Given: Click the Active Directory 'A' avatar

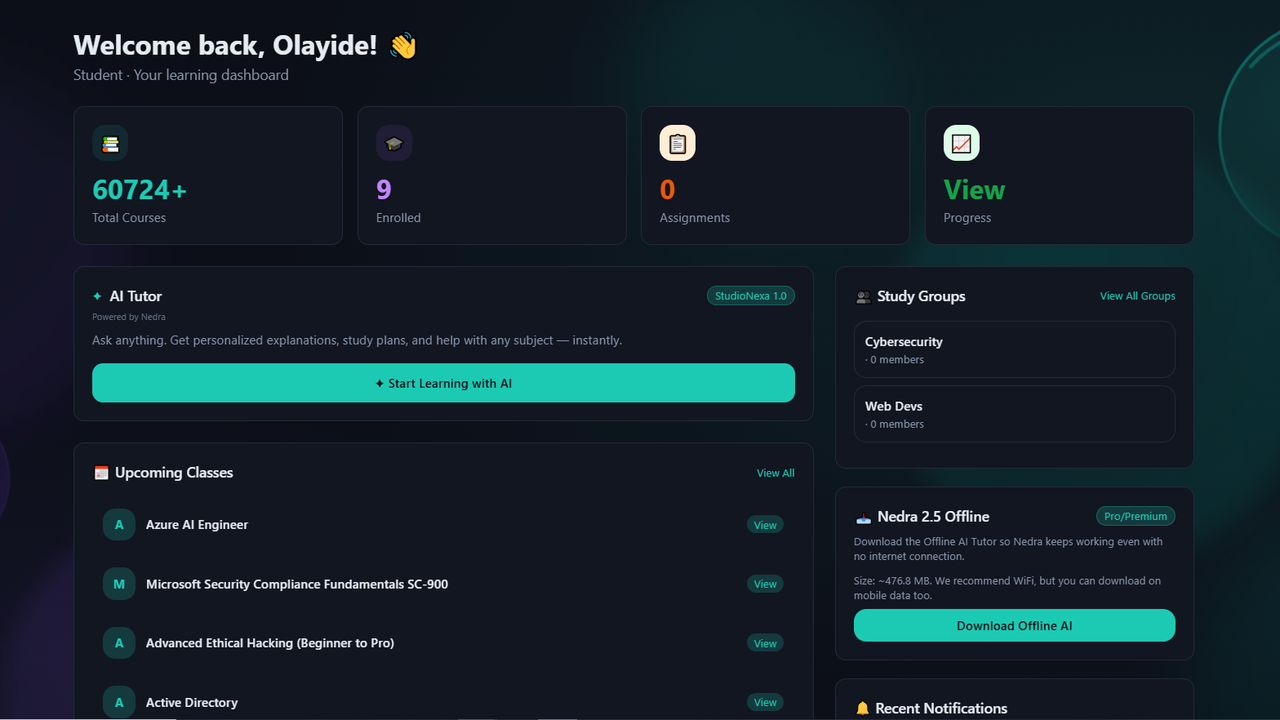Looking at the screenshot, I should coord(119,702).
